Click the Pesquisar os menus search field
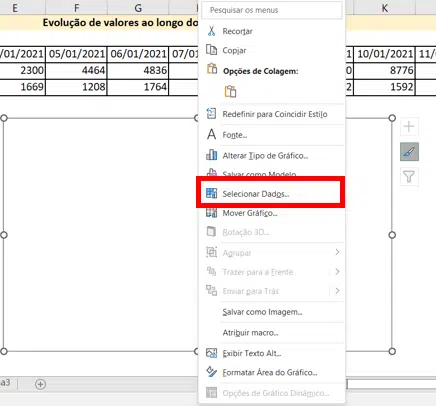 click(271, 10)
